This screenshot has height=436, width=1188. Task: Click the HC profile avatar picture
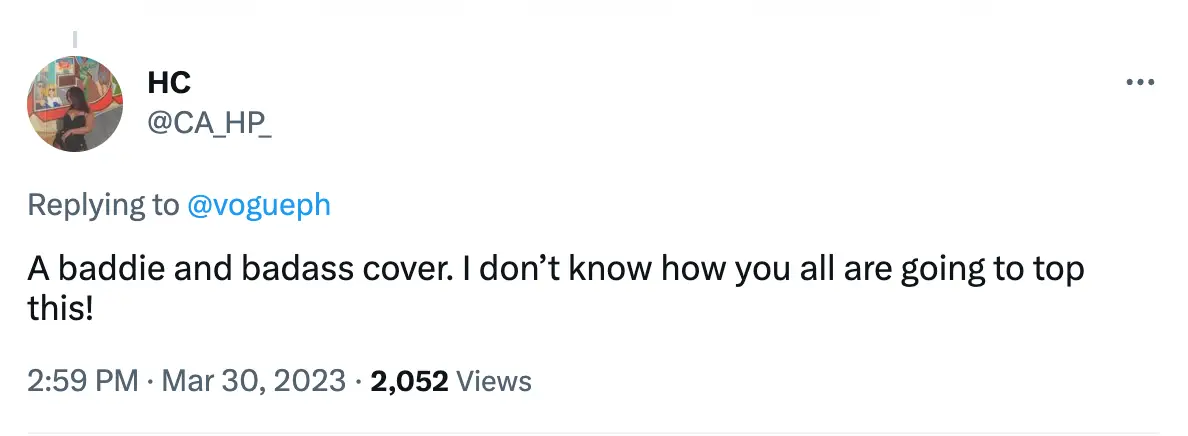click(74, 105)
